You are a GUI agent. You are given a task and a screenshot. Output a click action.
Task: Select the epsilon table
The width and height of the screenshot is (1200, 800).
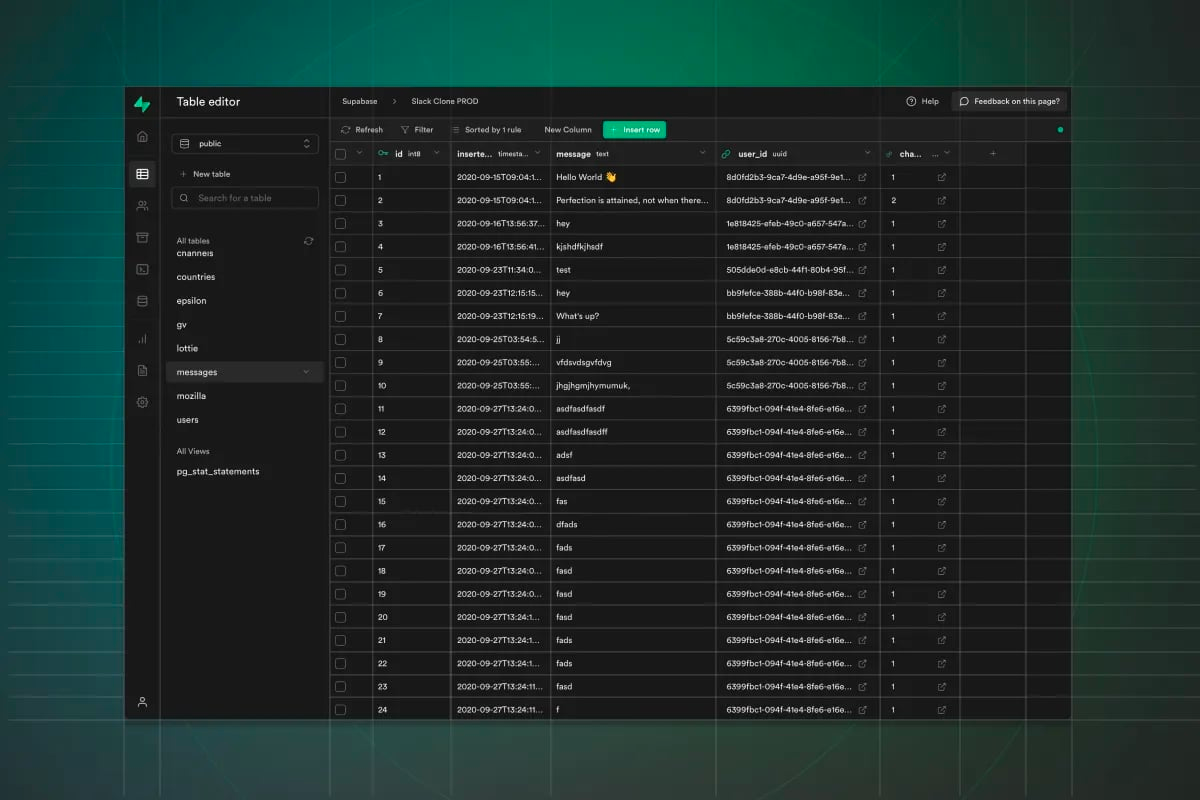coord(192,301)
